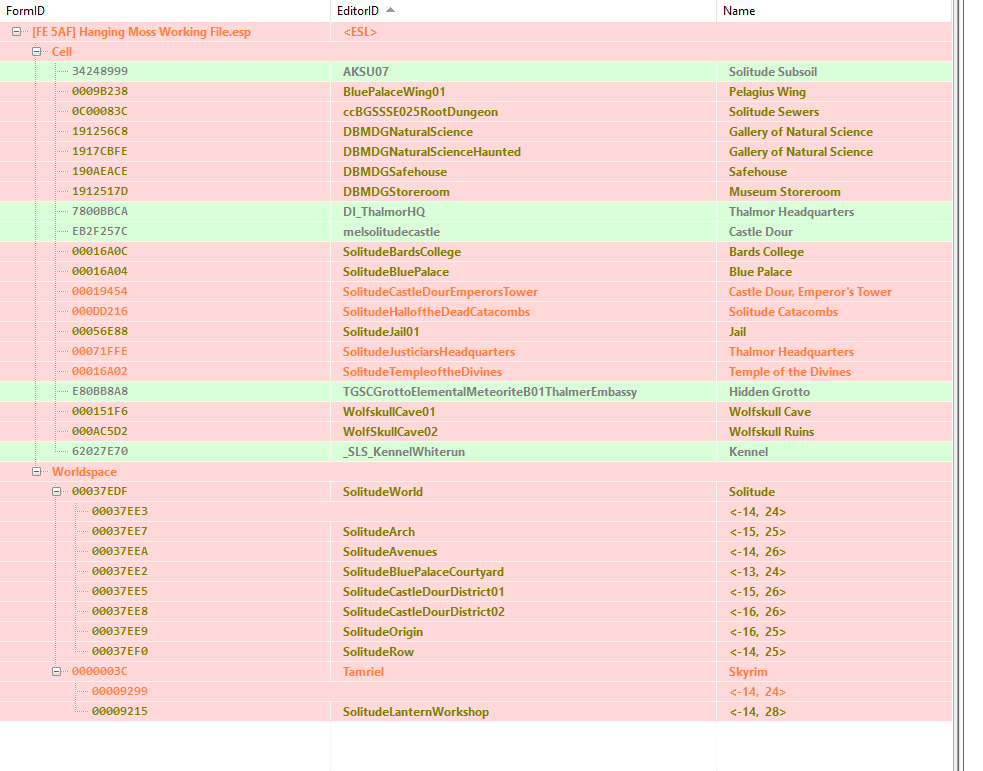Sort by the FormID column header
Viewport: 983px width, 771px height.
point(165,11)
